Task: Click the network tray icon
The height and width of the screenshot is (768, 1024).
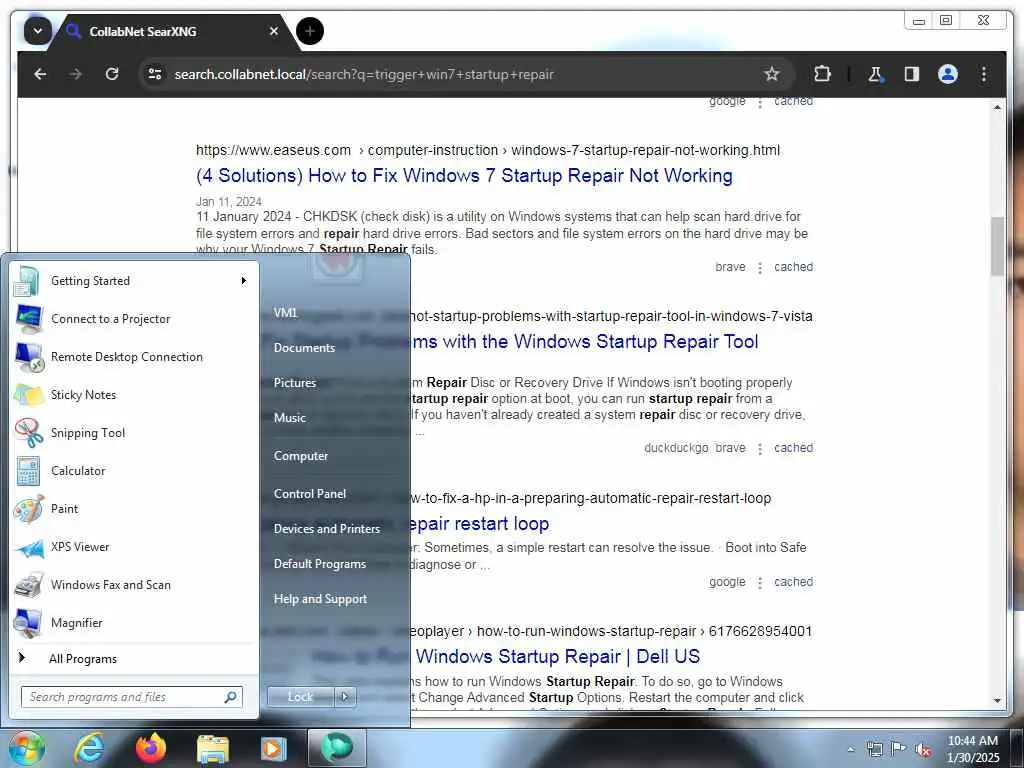Action: 874,749
